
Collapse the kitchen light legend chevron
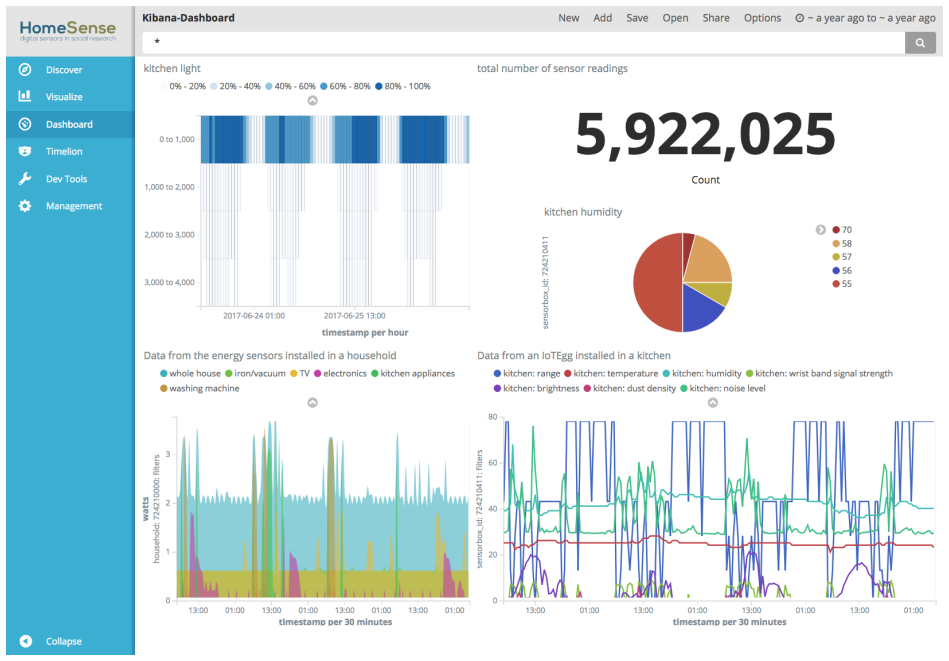pyautogui.click(x=312, y=100)
